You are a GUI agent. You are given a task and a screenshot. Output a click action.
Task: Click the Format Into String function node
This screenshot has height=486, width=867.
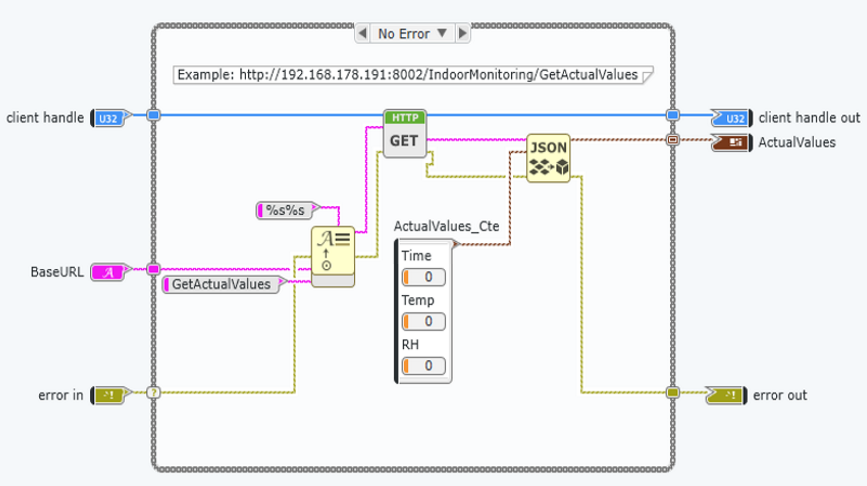pos(333,251)
